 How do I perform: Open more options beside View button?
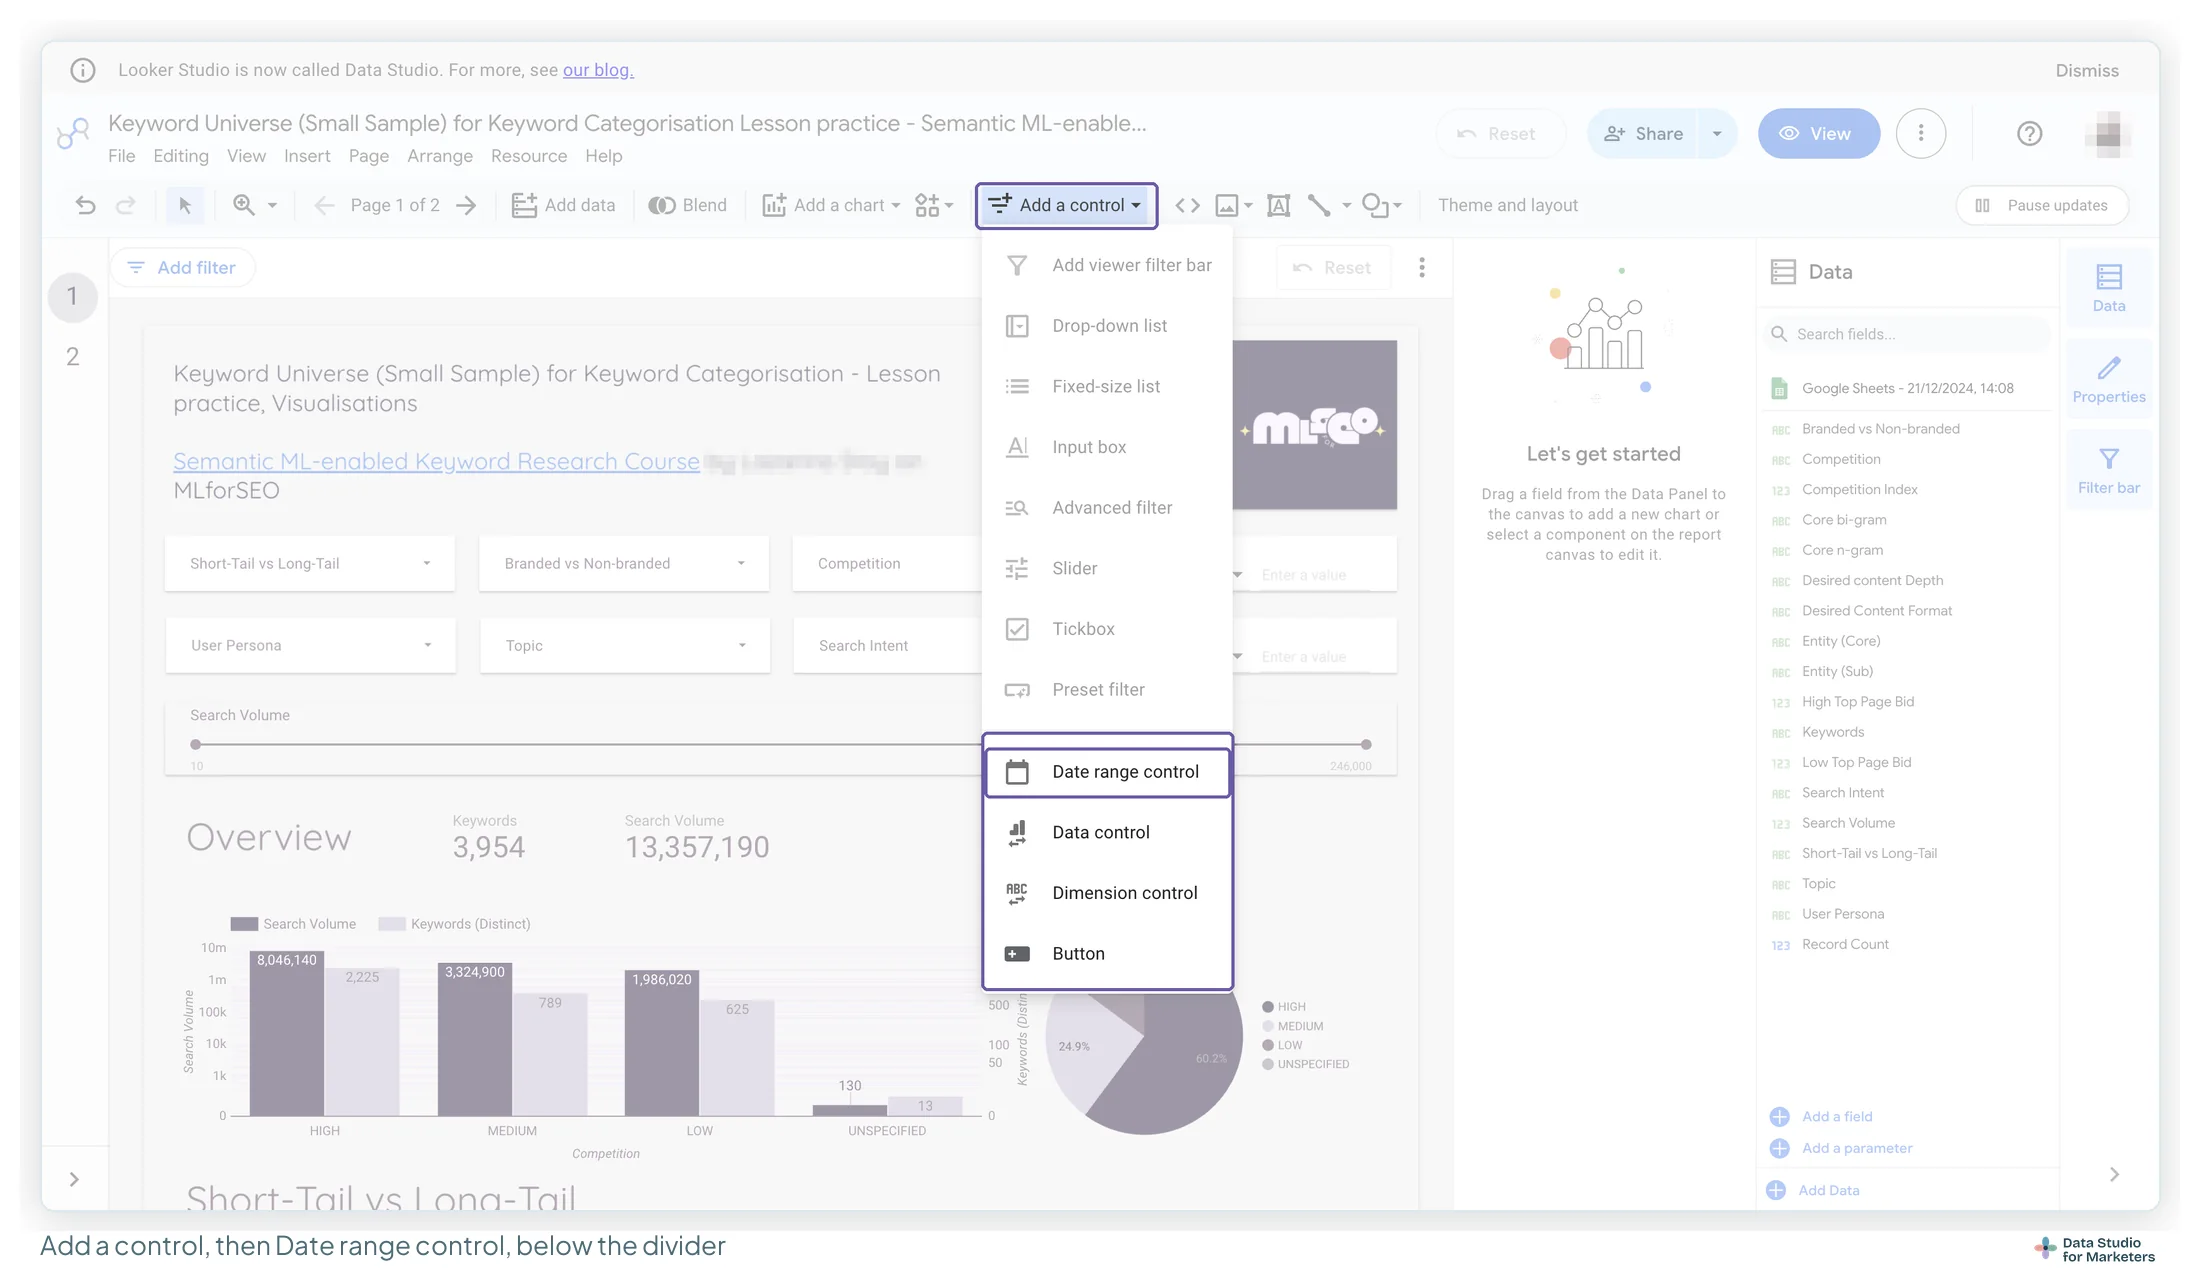tap(1921, 133)
